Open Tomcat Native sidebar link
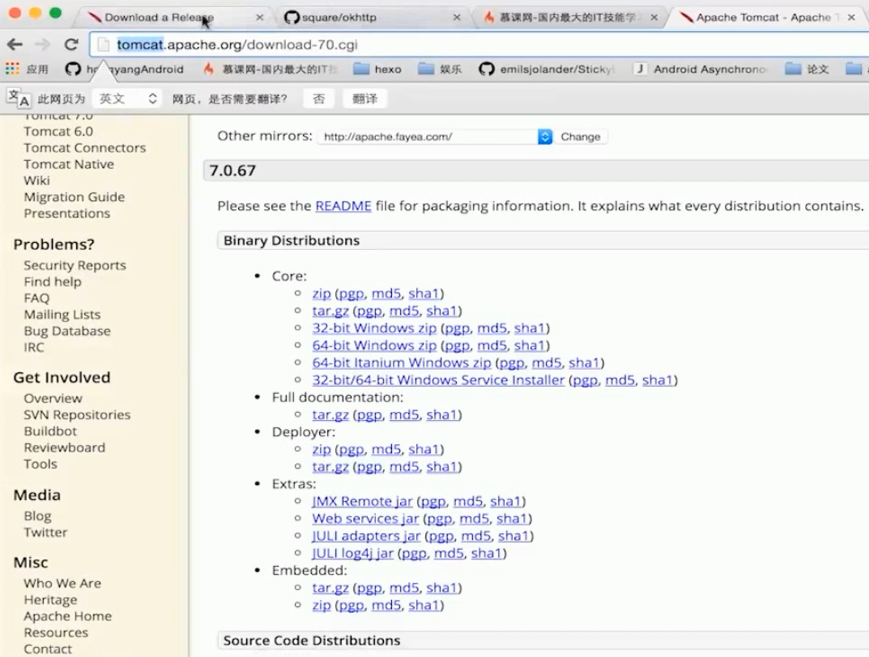The width and height of the screenshot is (869, 657). point(69,164)
